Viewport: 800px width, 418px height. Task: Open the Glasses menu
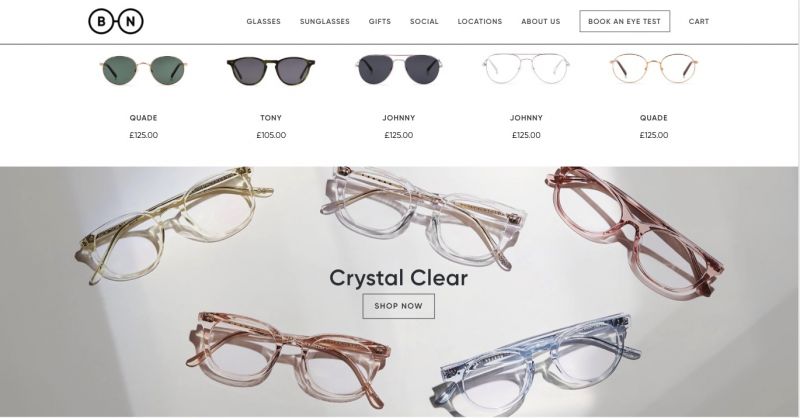[x=263, y=21]
